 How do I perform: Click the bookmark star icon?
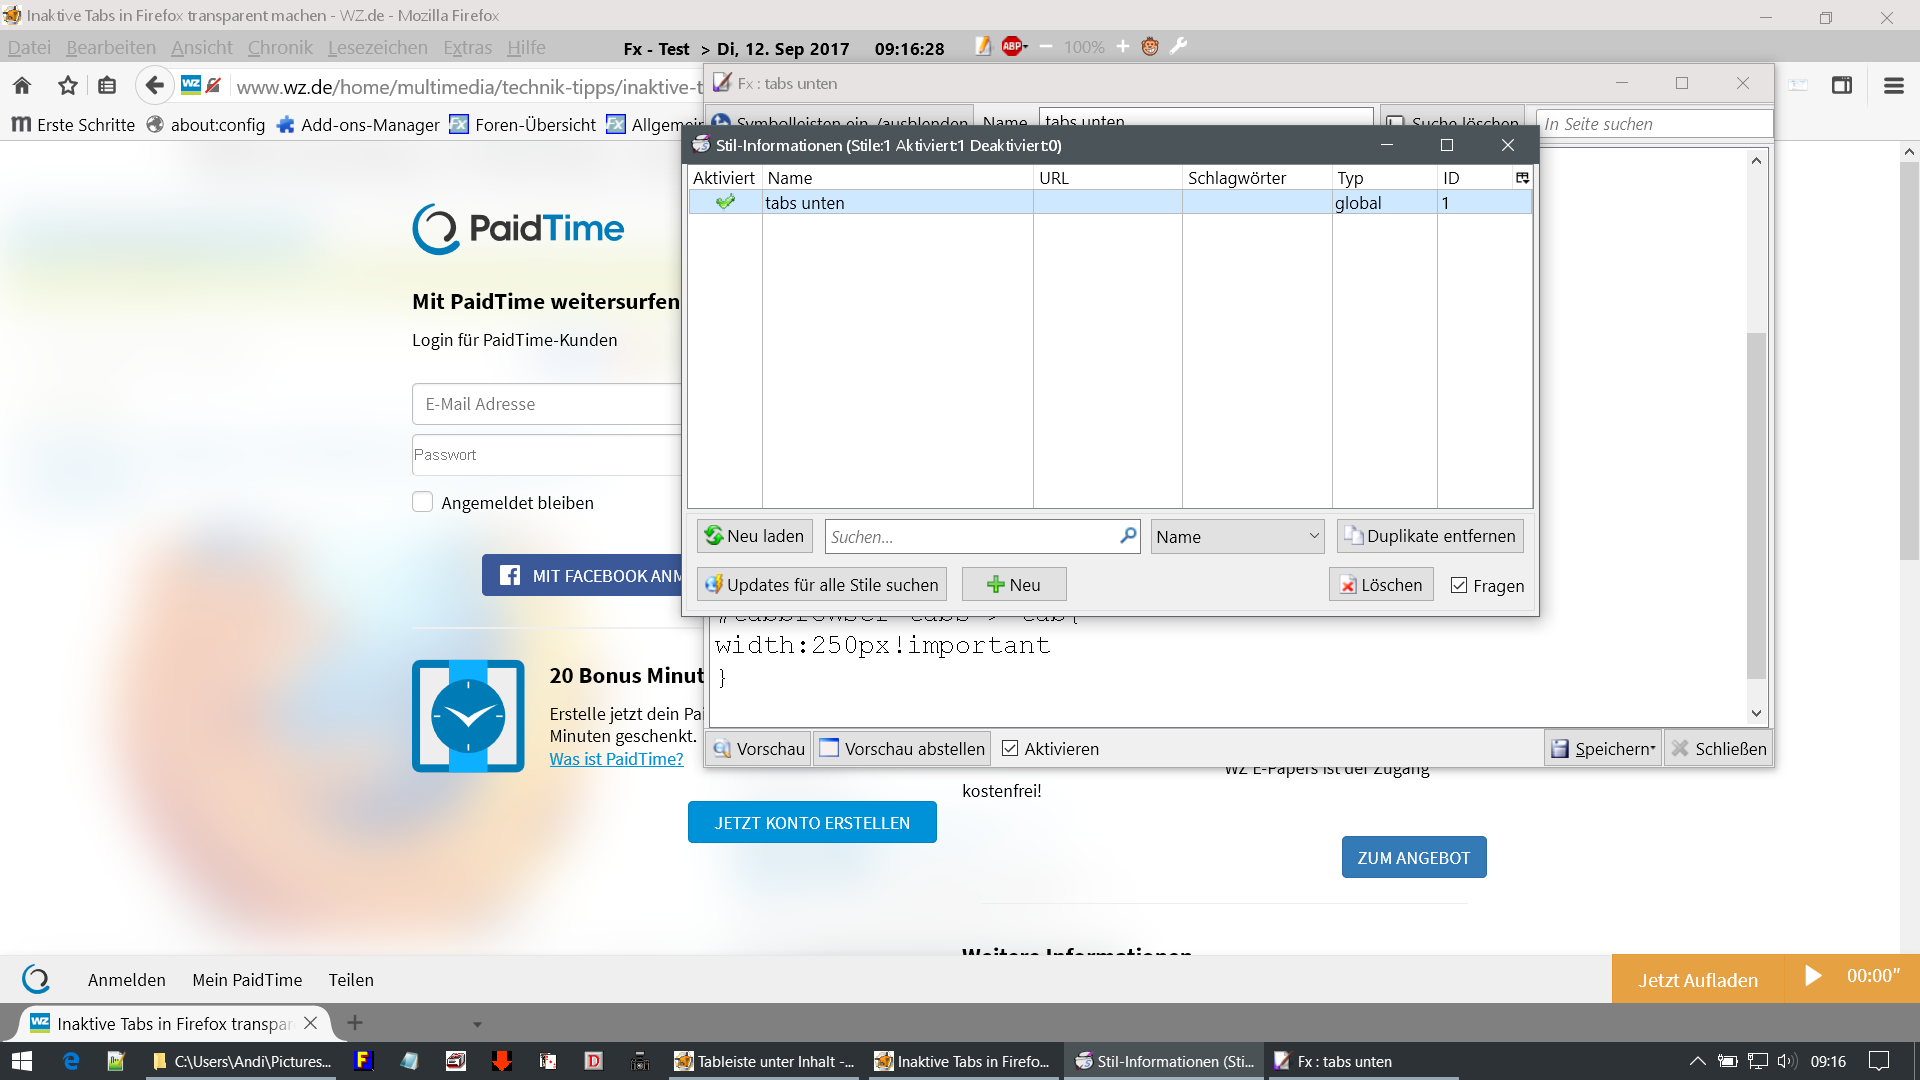[67, 86]
